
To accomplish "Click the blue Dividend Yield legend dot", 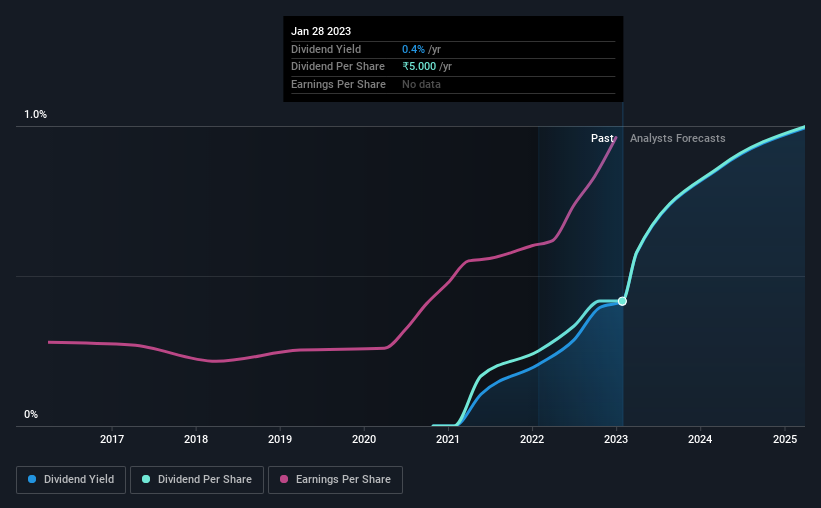I will click(x=32, y=479).
